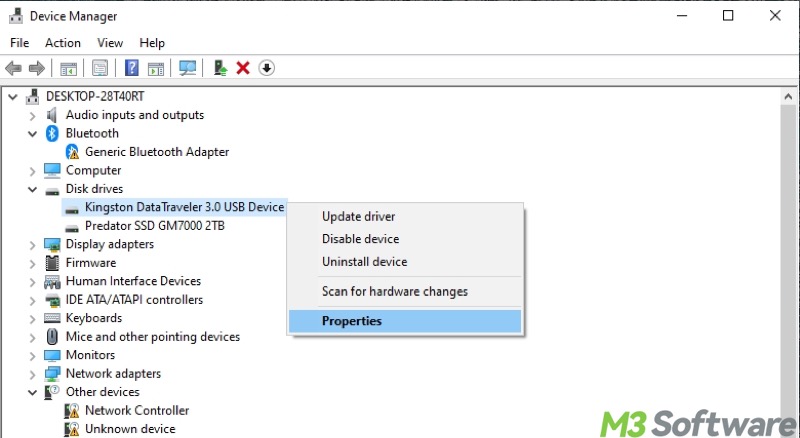Expand the Firmware category
800x438 pixels.
tap(32, 263)
